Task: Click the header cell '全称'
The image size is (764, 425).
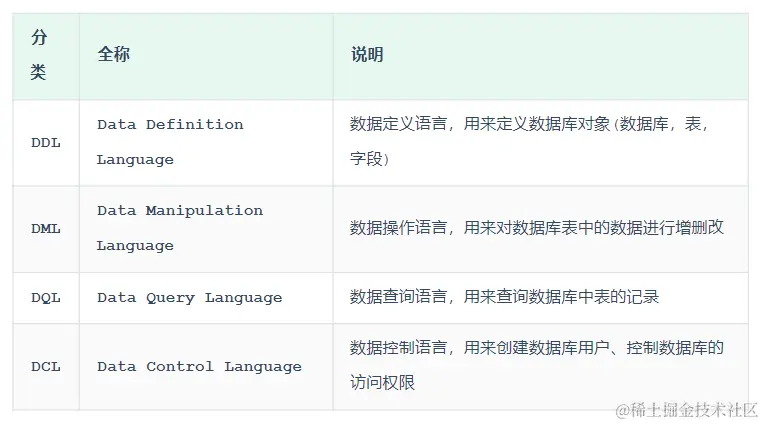Action: pyautogui.click(x=206, y=56)
